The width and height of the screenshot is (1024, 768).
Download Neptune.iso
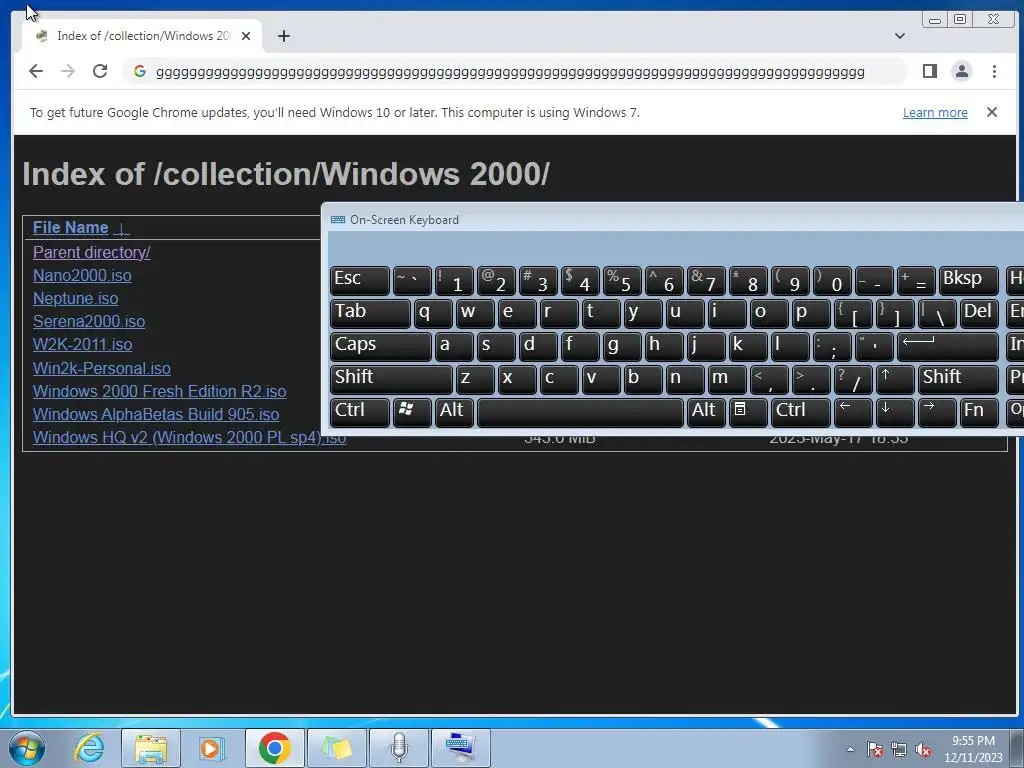coord(76,298)
